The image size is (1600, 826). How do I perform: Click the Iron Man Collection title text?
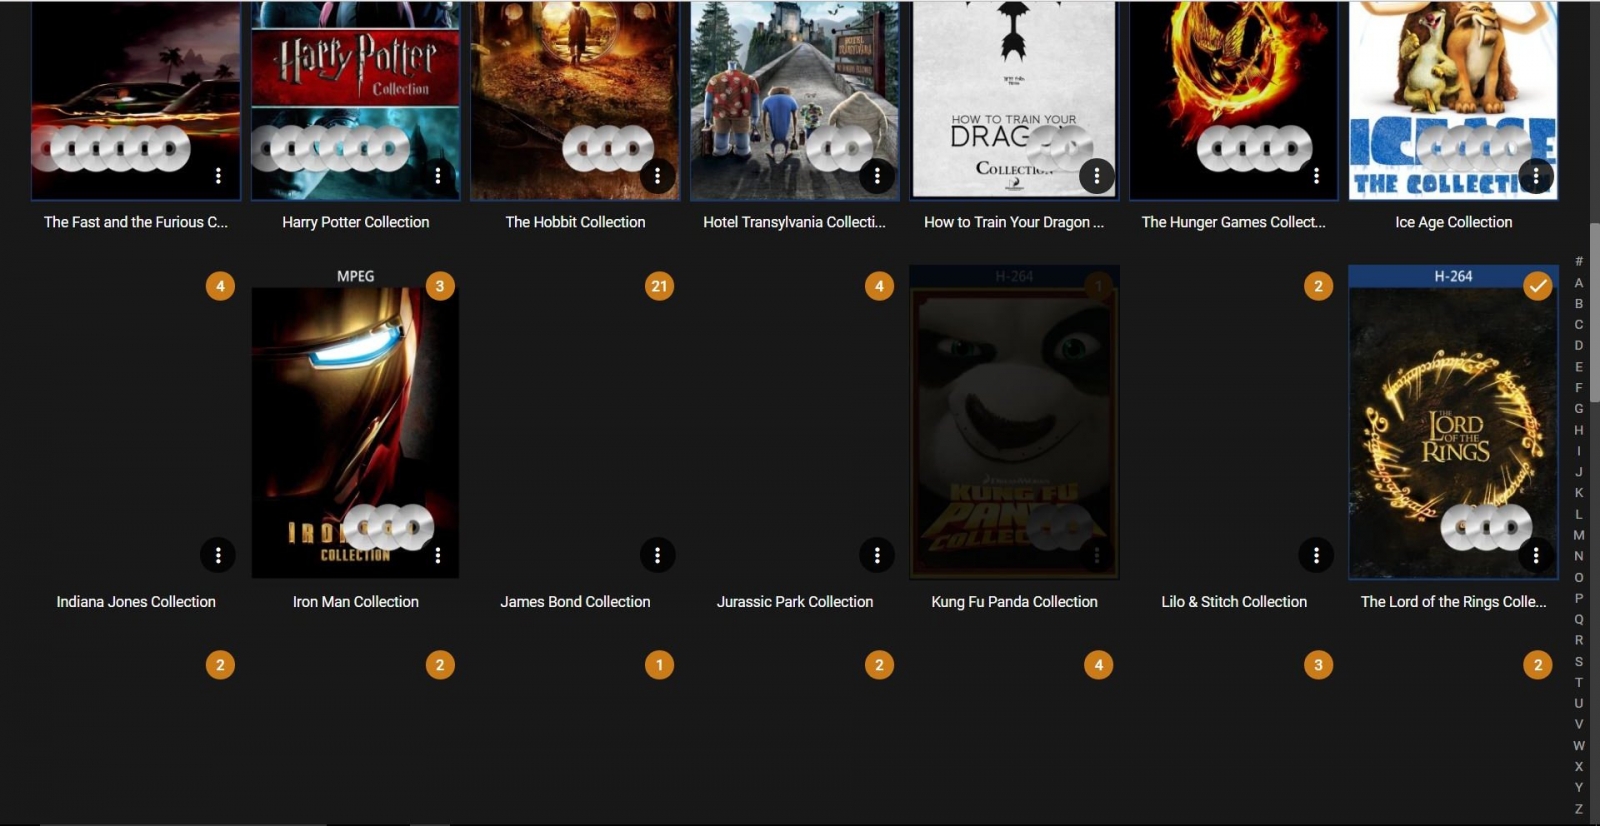(356, 602)
